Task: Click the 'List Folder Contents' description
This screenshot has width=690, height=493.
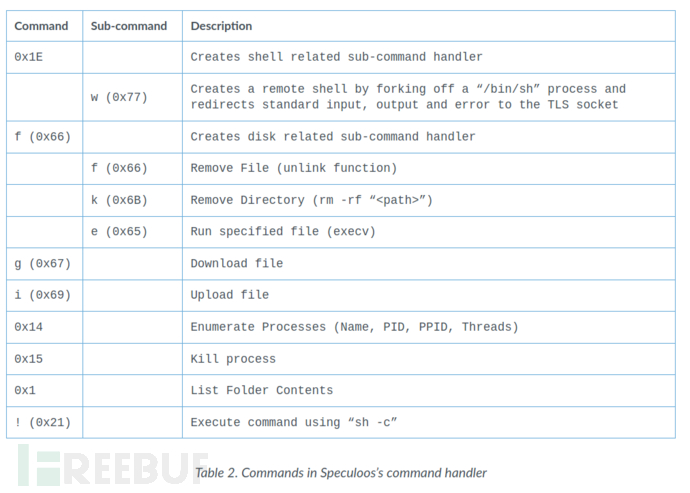Action: click(262, 390)
